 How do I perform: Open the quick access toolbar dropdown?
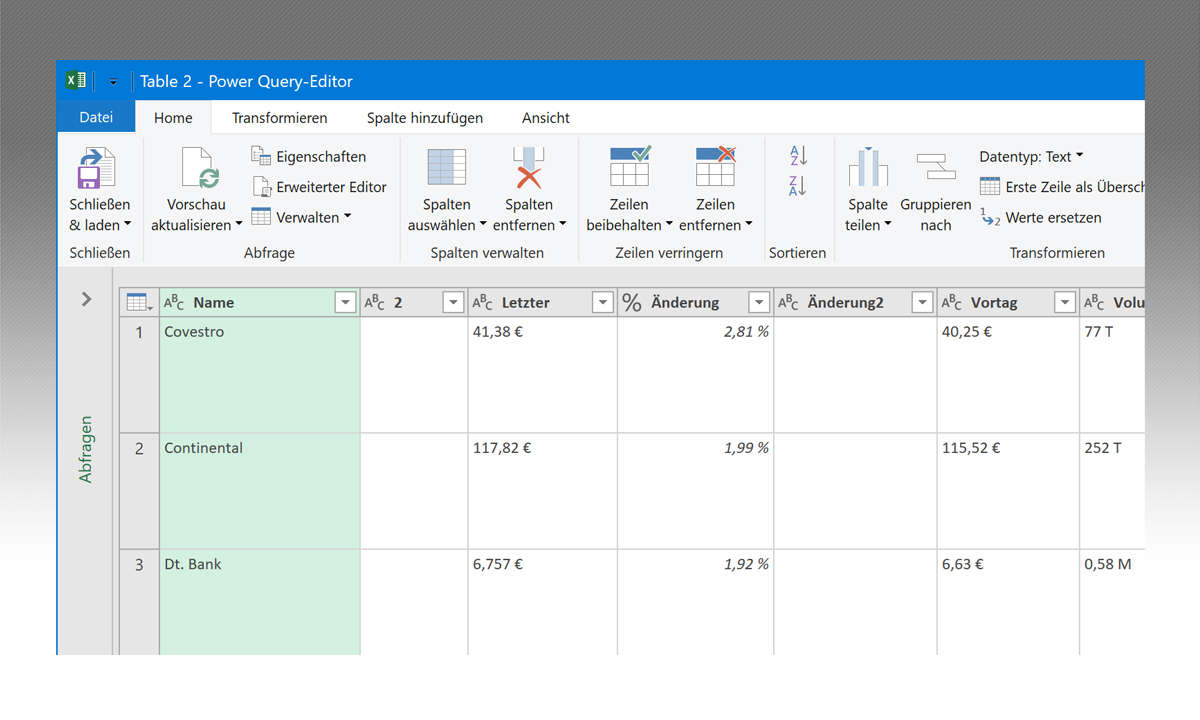point(113,82)
